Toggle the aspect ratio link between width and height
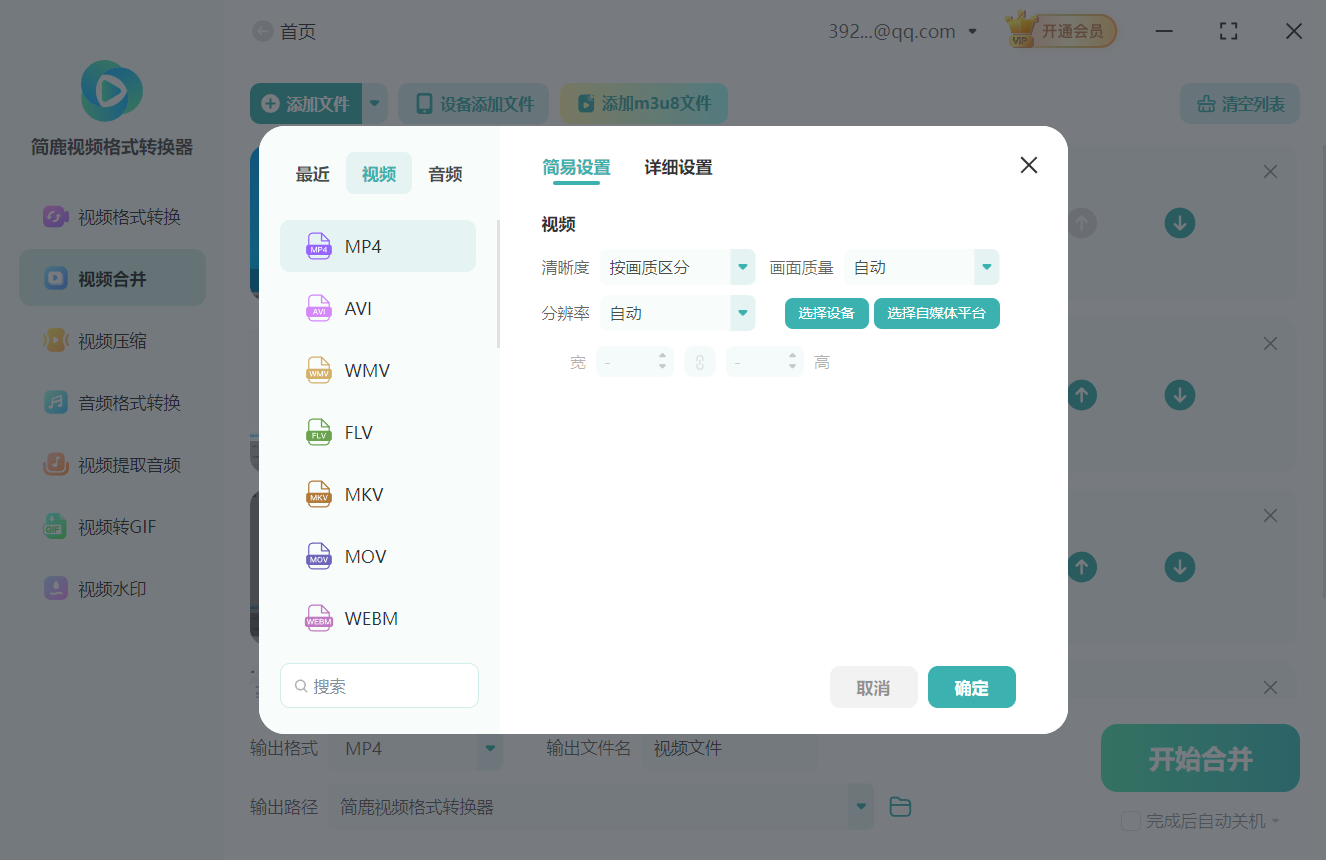1326x860 pixels. click(700, 361)
